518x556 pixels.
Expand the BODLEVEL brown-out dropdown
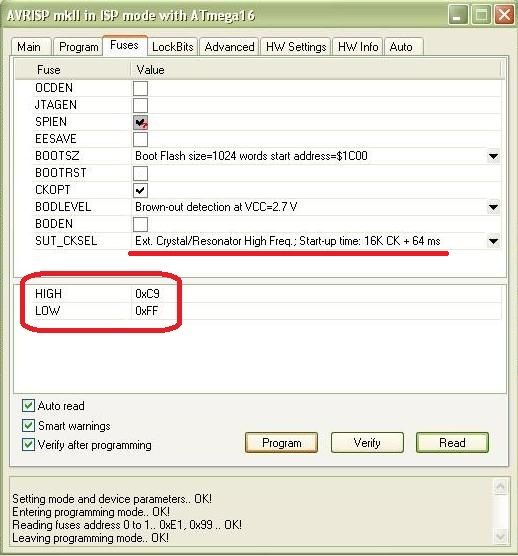click(493, 207)
